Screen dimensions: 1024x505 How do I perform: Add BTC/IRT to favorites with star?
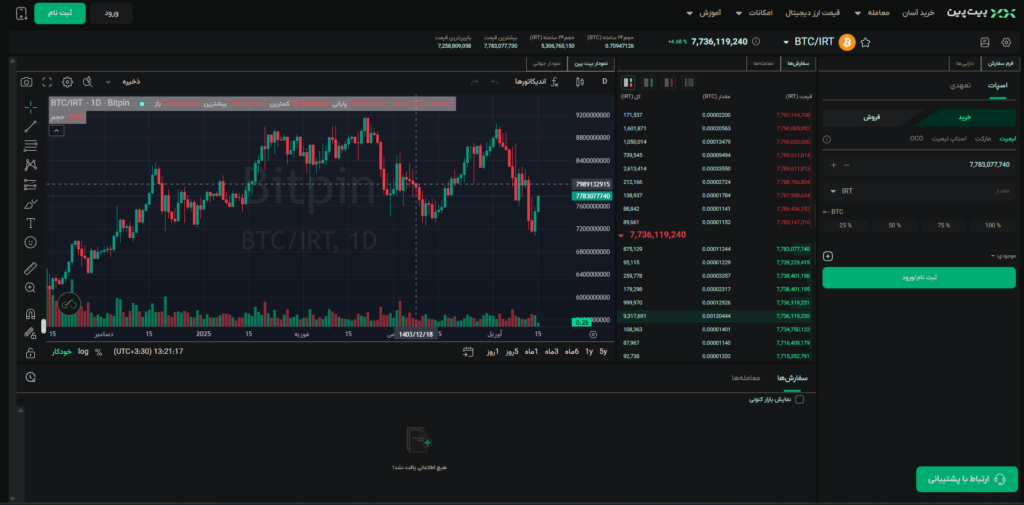click(865, 42)
